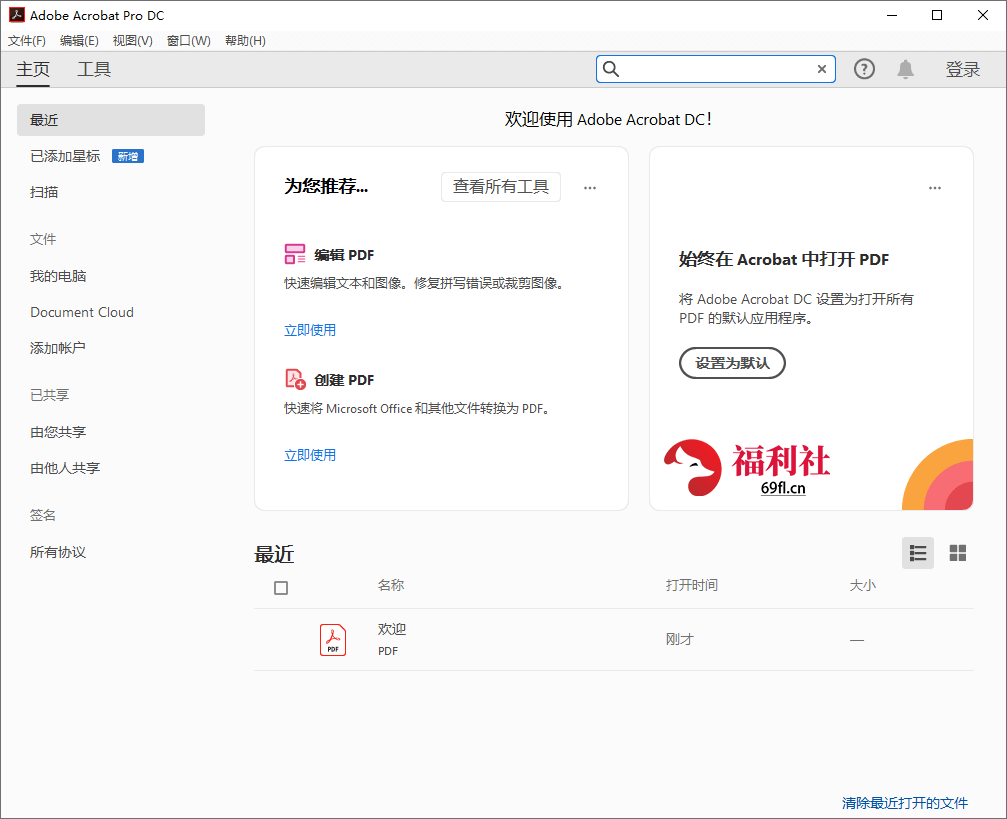Maximize the Acrobat window

[x=937, y=15]
